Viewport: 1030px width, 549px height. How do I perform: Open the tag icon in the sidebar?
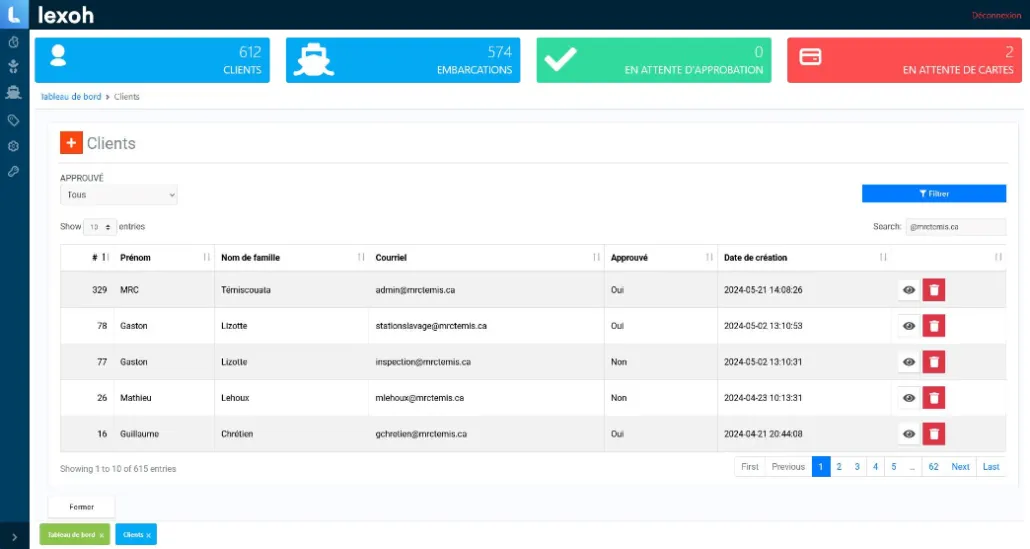point(14,120)
